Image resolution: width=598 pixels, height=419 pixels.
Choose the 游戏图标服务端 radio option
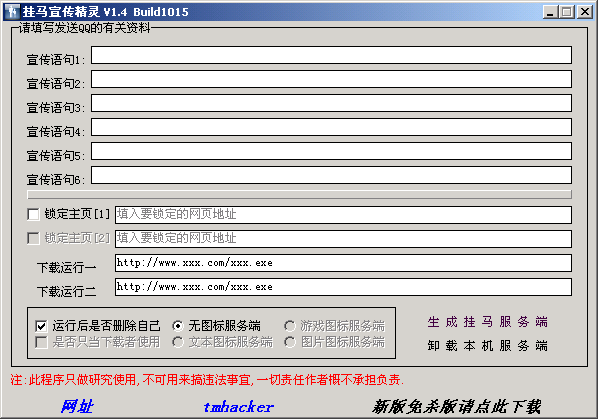pos(289,326)
